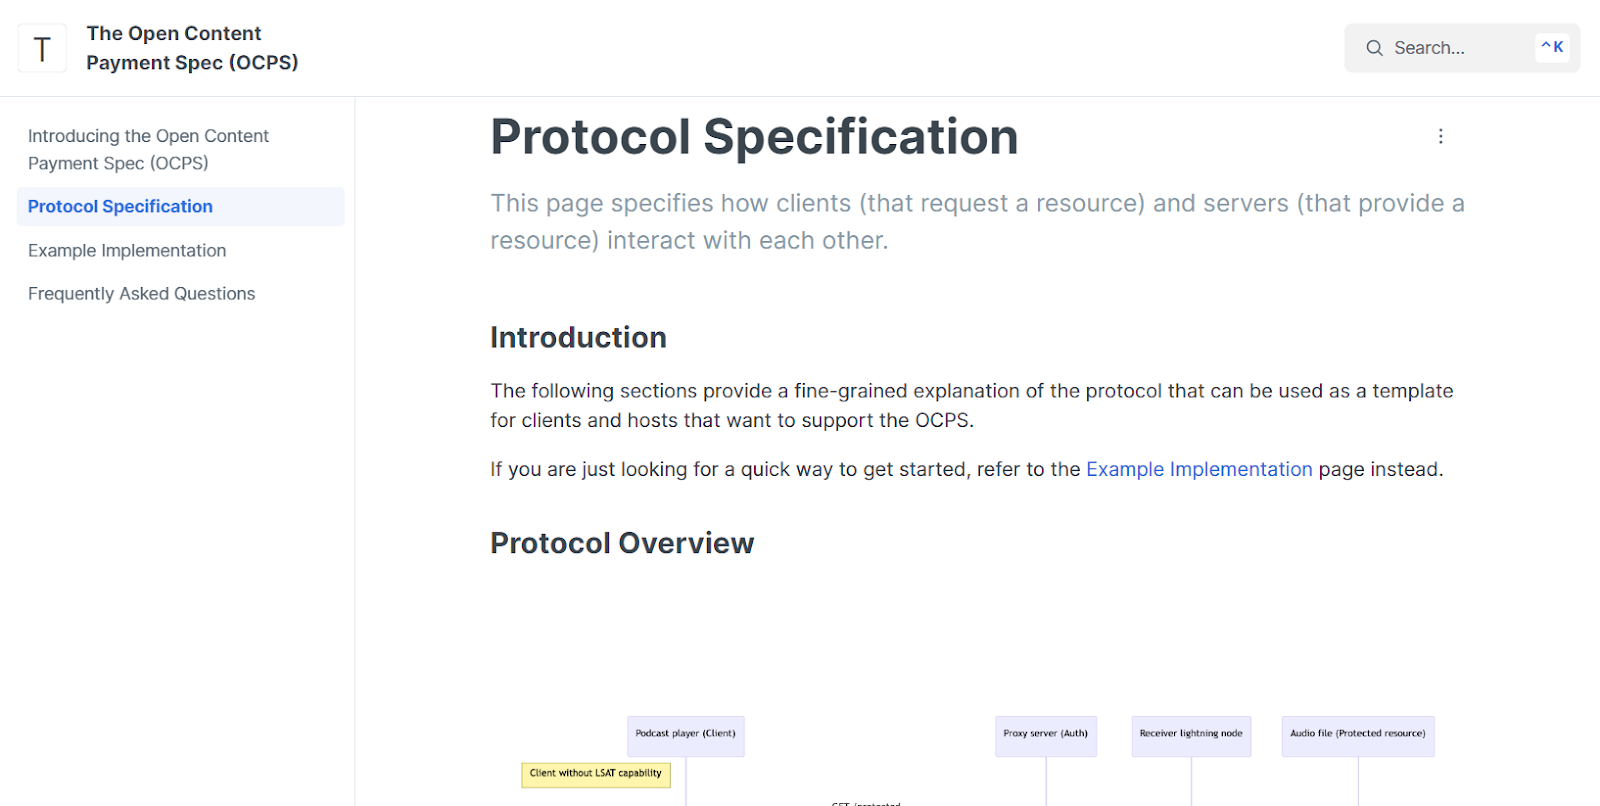Image resolution: width=1600 pixels, height=806 pixels.
Task: Select the Audio file (Protected resource) box
Action: (1357, 734)
